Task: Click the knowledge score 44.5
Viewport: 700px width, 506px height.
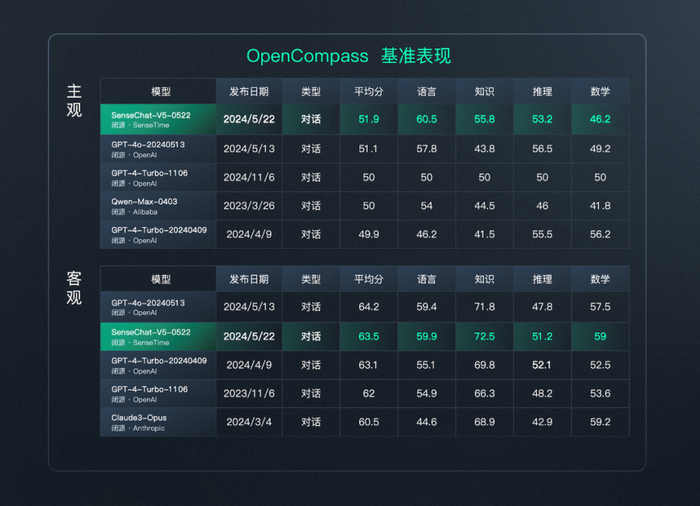Action: coord(484,206)
